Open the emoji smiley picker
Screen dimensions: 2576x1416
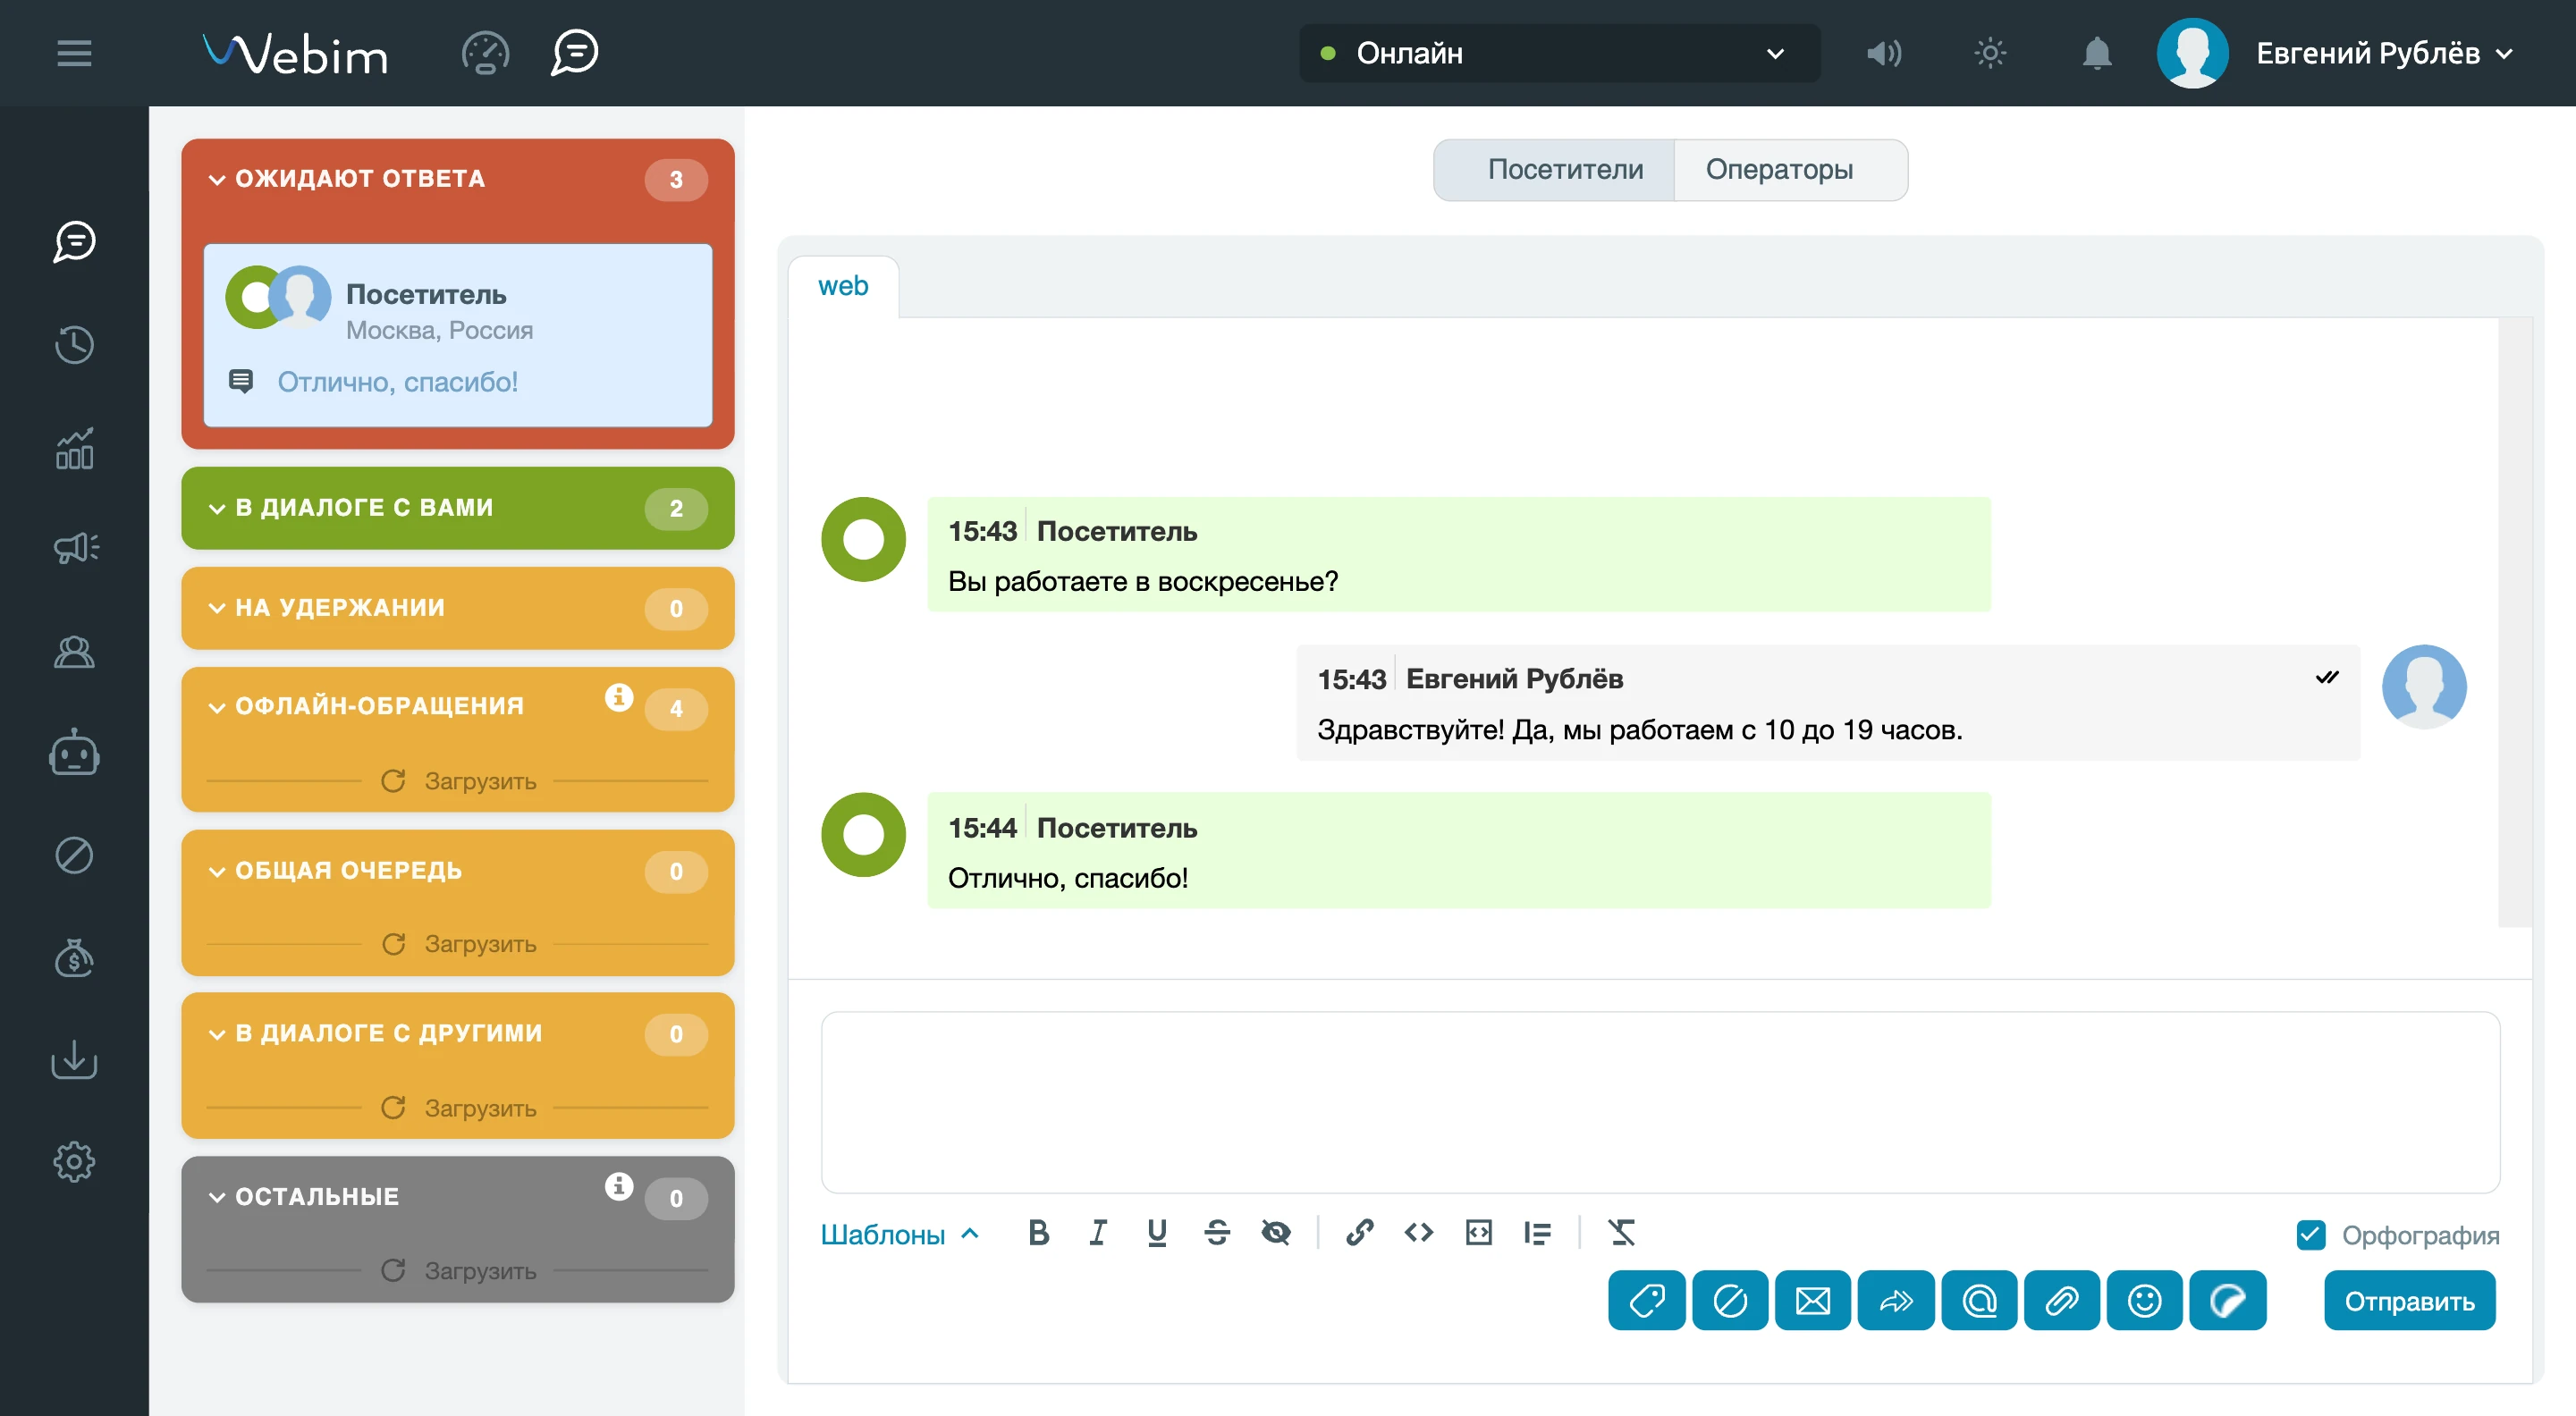pyautogui.click(x=2145, y=1301)
